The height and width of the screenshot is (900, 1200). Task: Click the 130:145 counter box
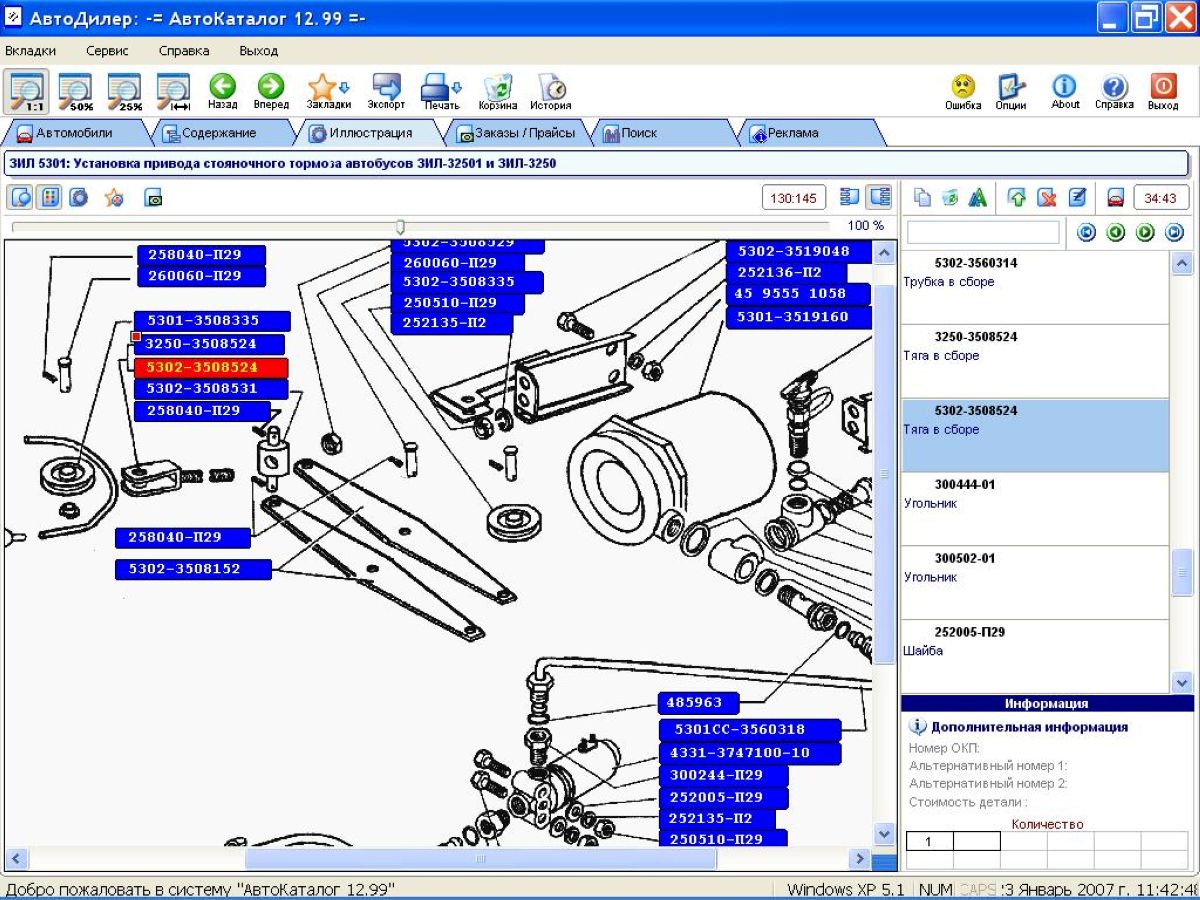794,198
